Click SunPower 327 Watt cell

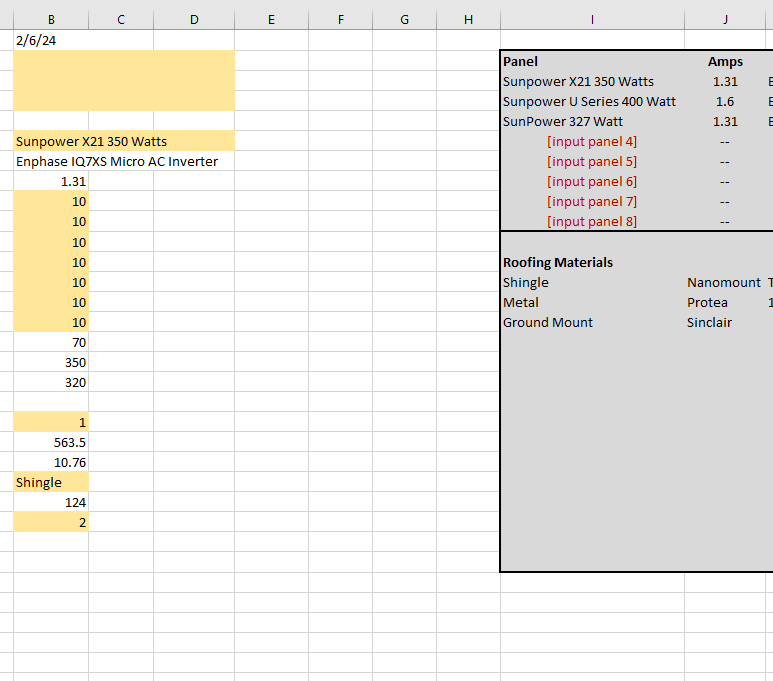[593, 121]
